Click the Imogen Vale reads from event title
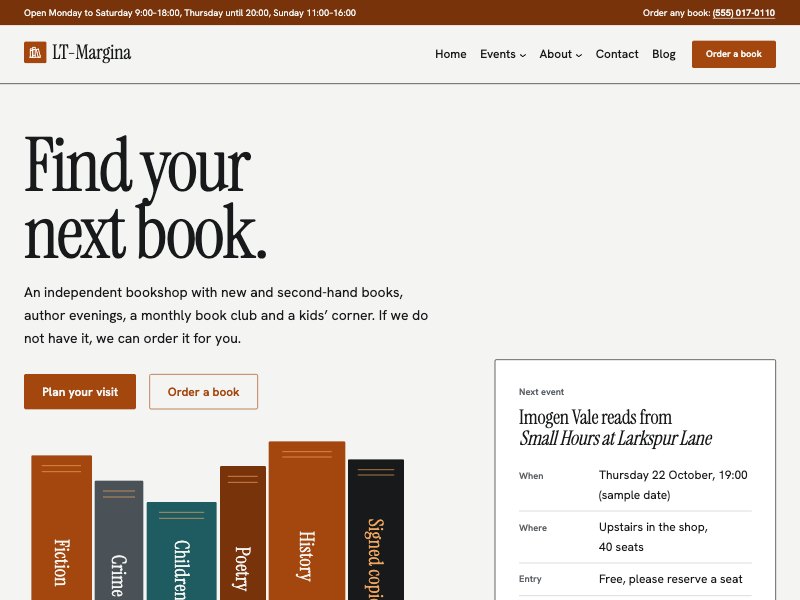This screenshot has width=800, height=600. [615, 428]
